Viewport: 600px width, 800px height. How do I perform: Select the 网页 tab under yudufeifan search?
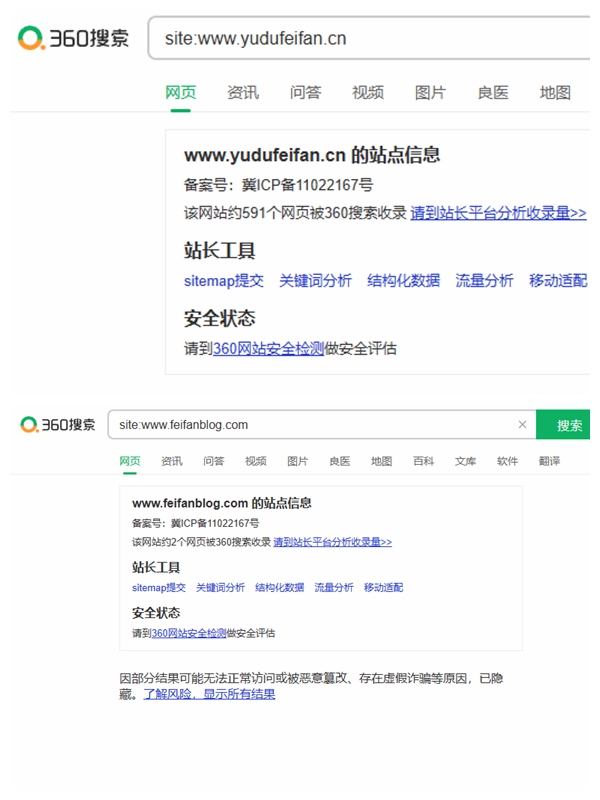coord(180,93)
